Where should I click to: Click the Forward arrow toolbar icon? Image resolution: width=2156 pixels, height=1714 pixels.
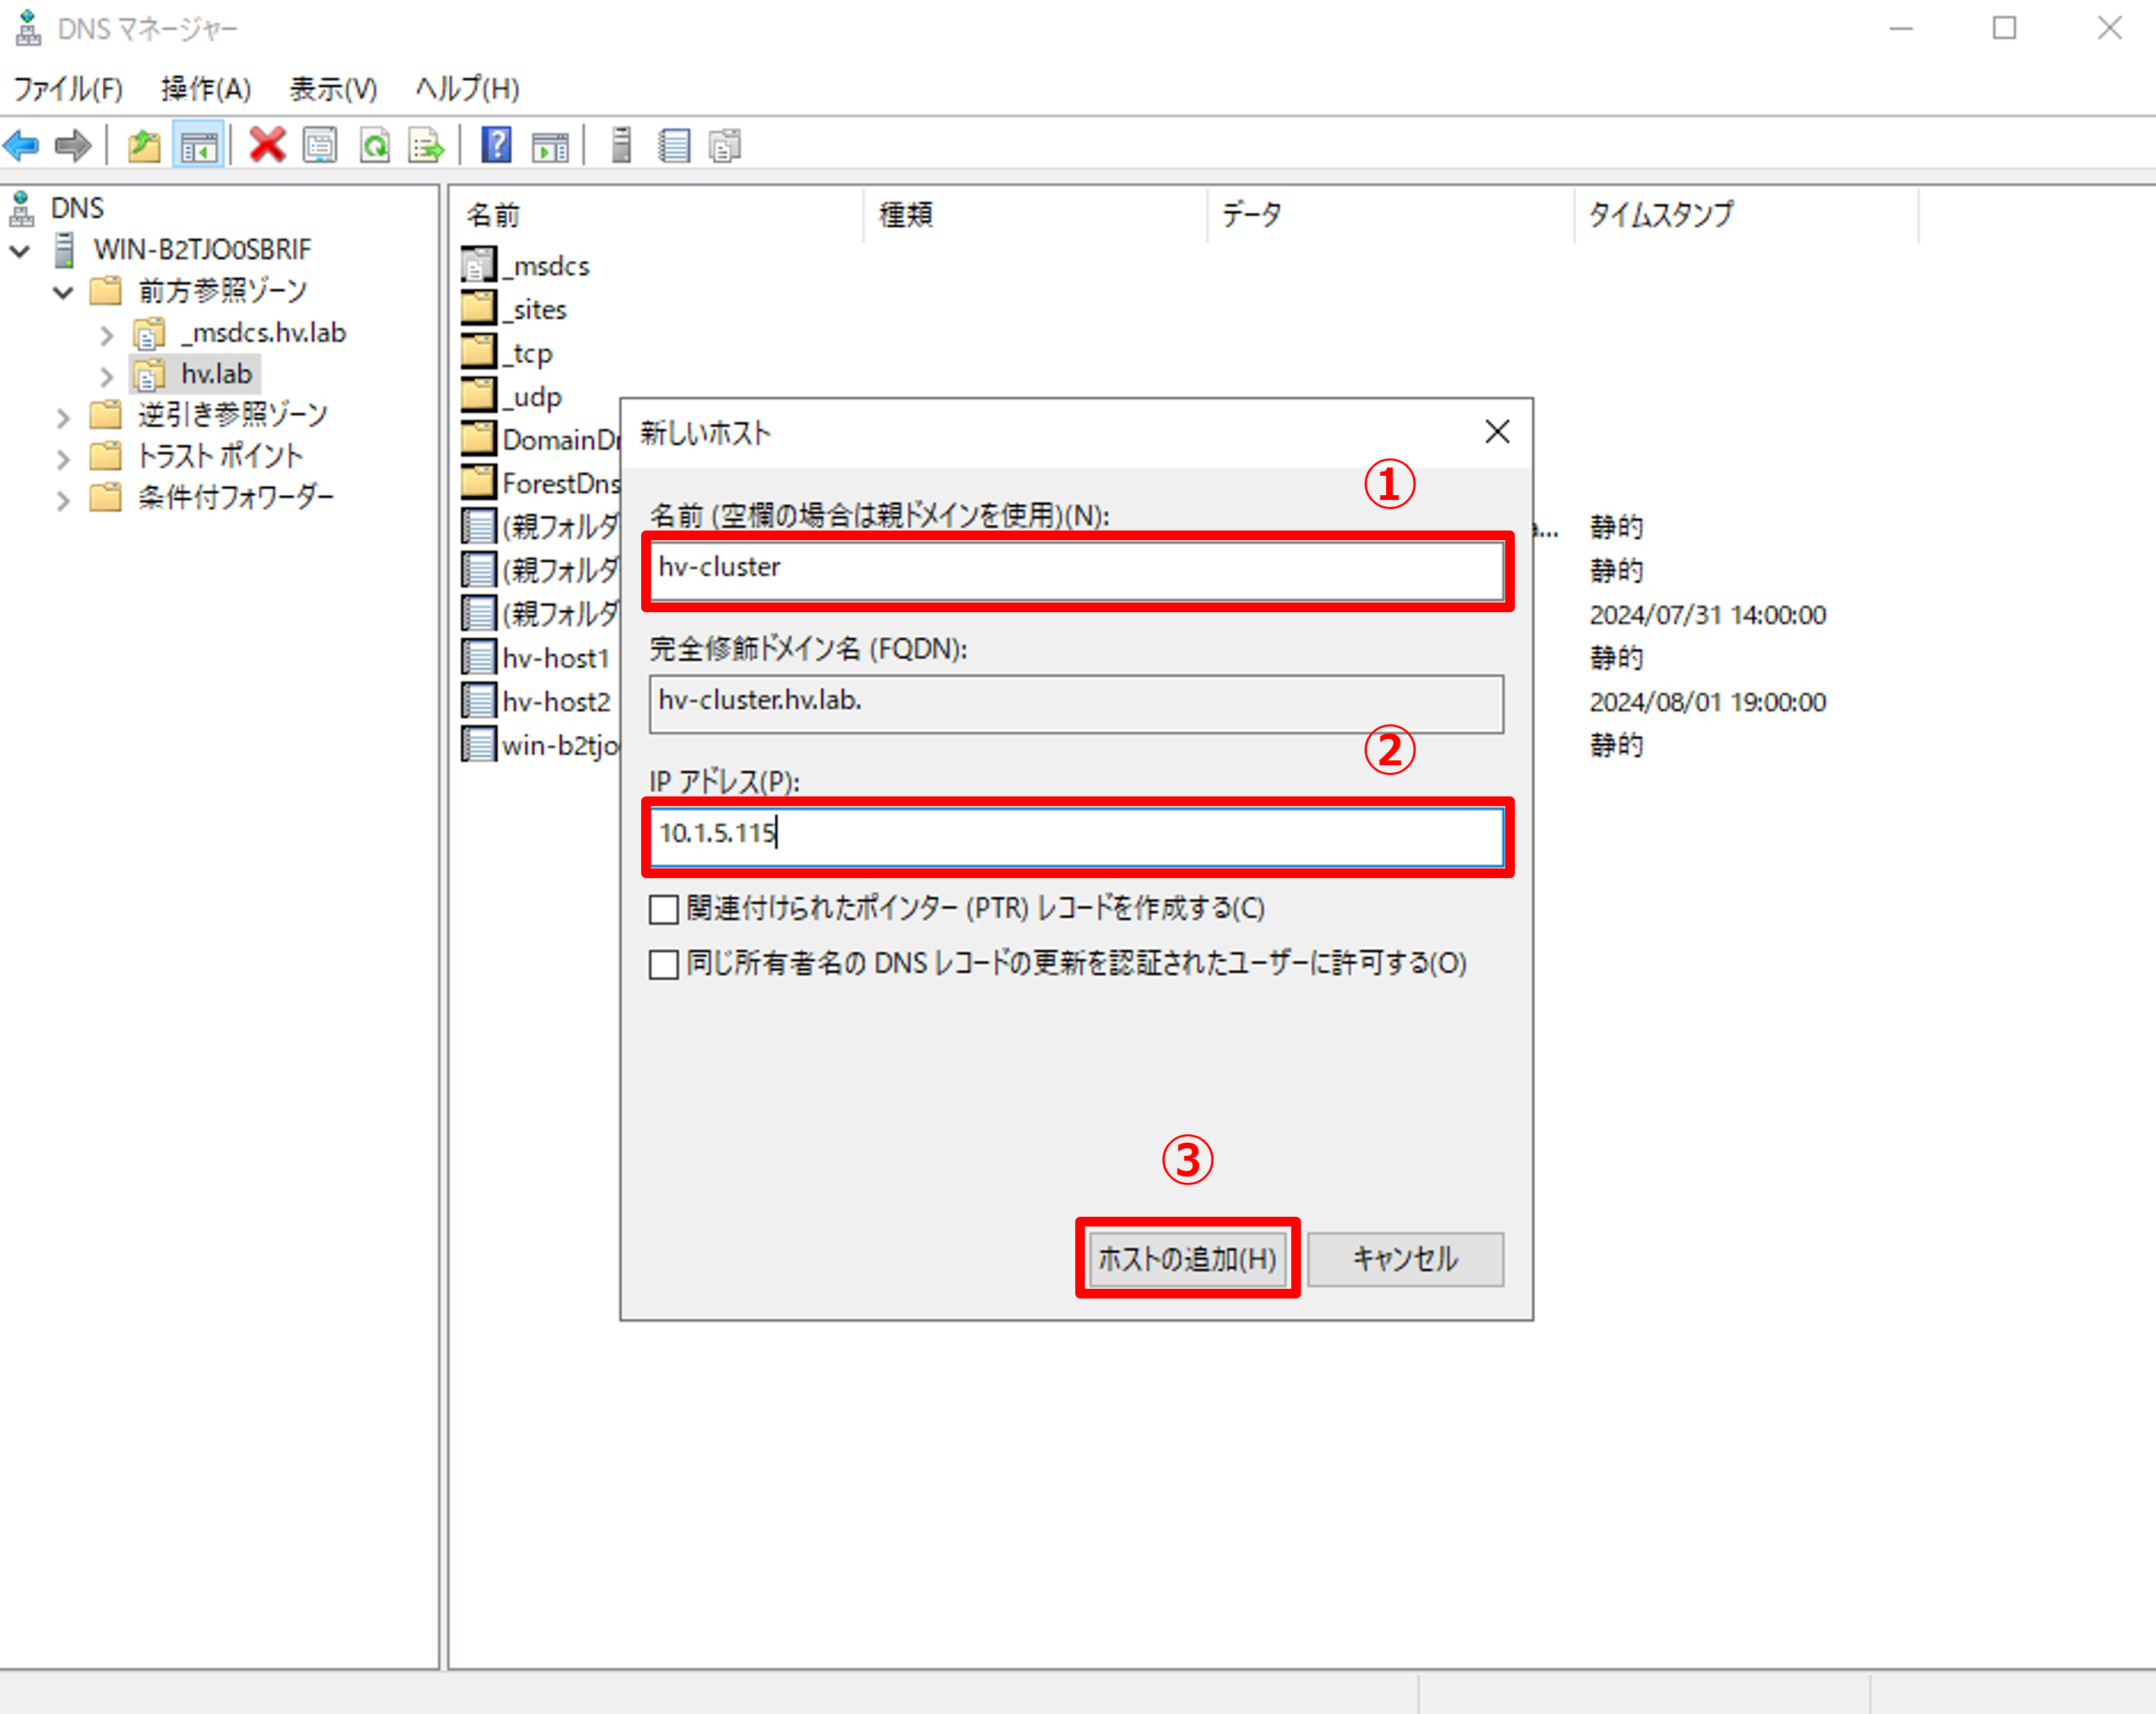click(73, 146)
